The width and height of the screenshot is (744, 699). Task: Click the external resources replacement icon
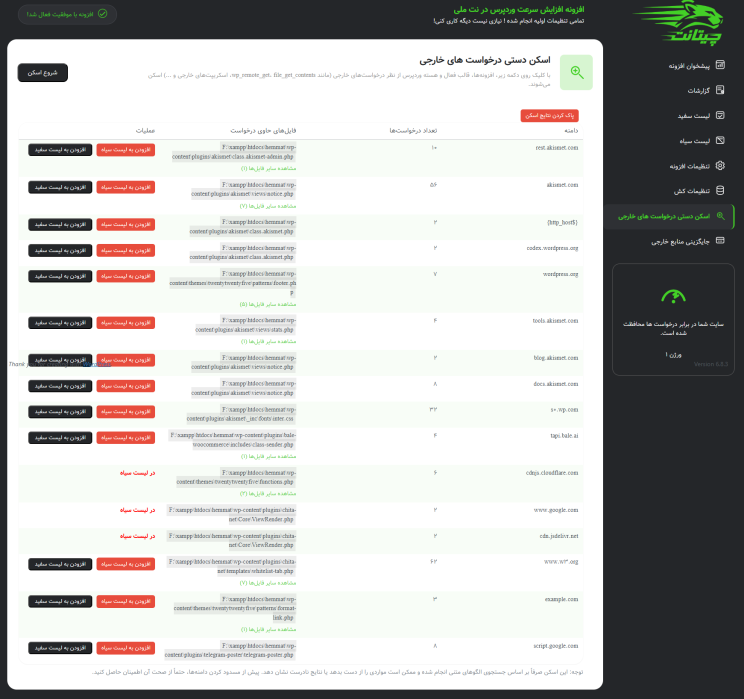(720, 241)
